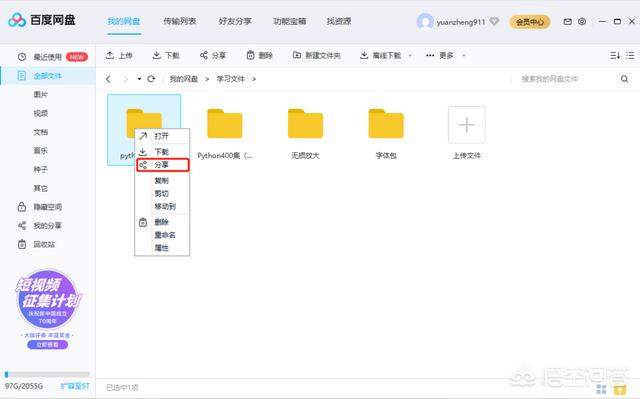Expand the chevron after 学习文件 breadcrumb
This screenshot has width=640, height=399.
point(254,79)
